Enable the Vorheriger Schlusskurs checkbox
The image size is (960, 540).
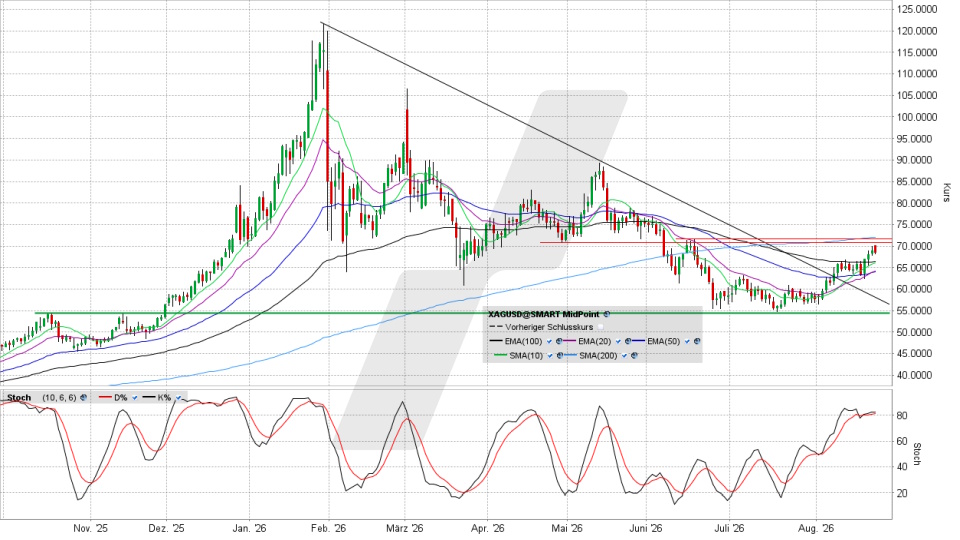point(601,327)
